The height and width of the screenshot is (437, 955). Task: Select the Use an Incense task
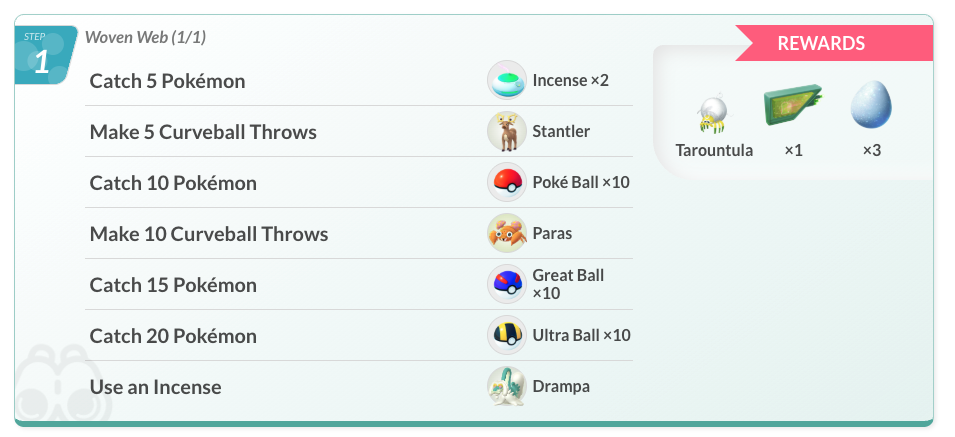[155, 387]
